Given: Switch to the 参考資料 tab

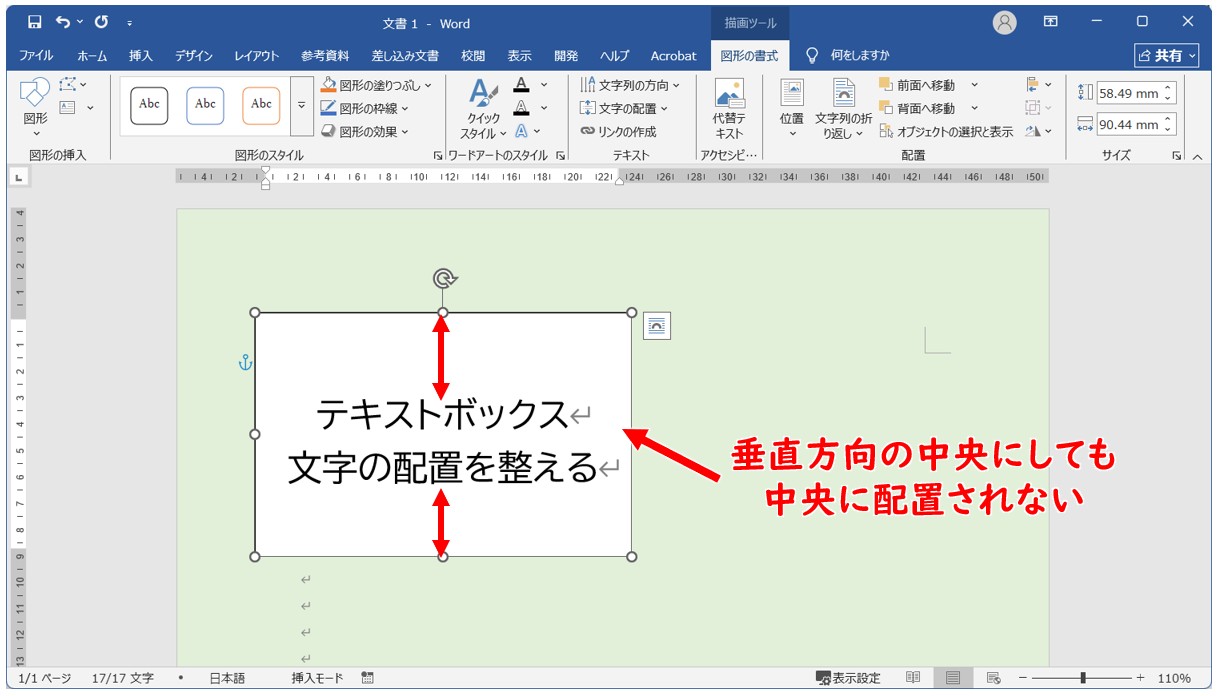Looking at the screenshot, I should pos(325,56).
